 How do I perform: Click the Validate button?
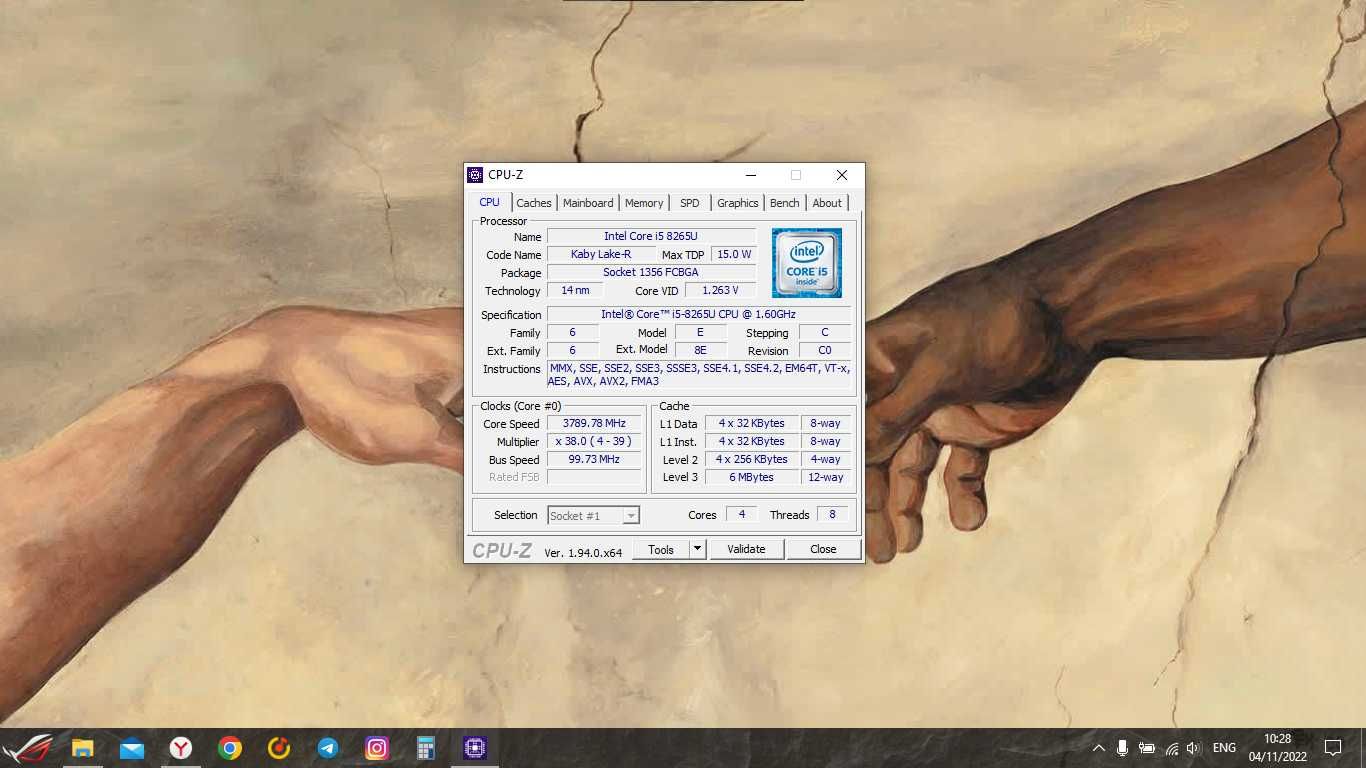tap(746, 549)
